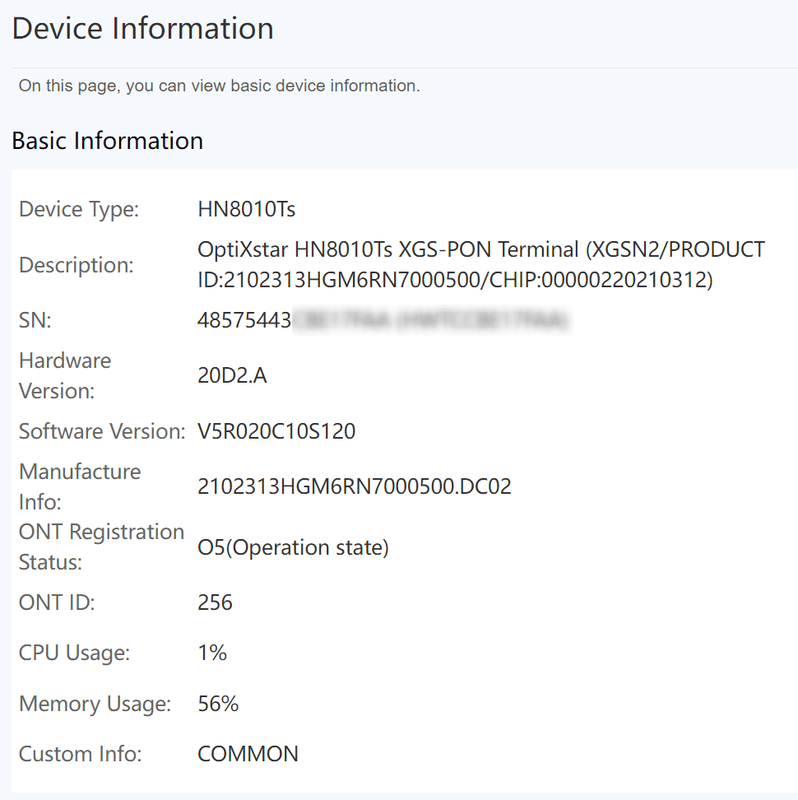
Task: Click the page description sentence
Action: point(219,86)
